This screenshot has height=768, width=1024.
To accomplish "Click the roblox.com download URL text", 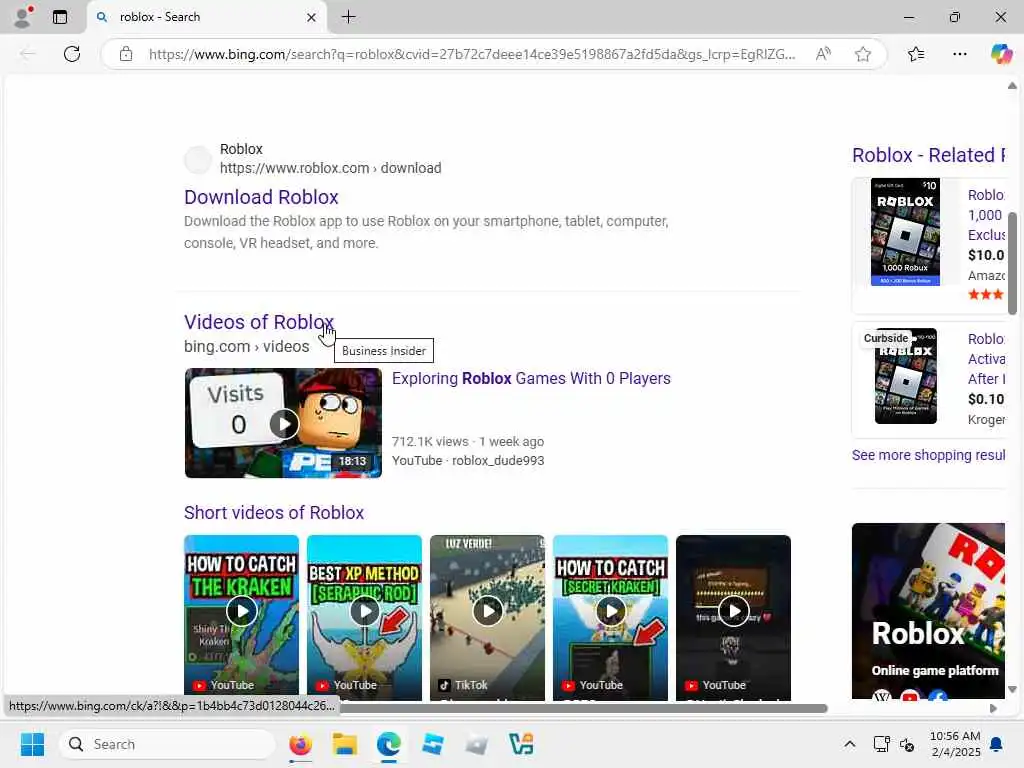I will point(330,168).
